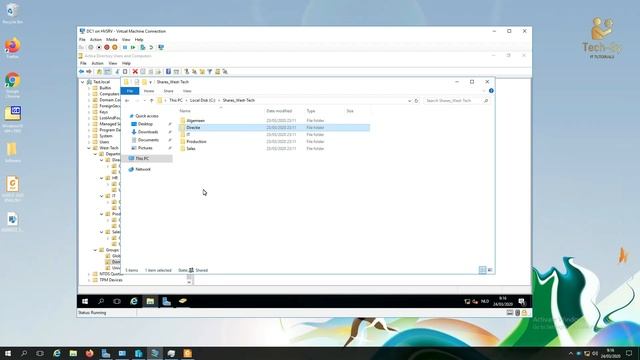The width and height of the screenshot is (640, 360).
Task: Sort by the Date modified column header
Action: coord(279,111)
